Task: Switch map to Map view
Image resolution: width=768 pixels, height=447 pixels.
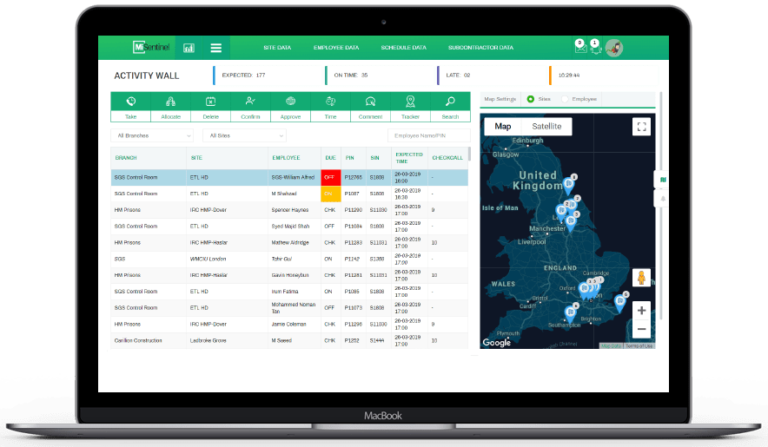Action: [503, 126]
